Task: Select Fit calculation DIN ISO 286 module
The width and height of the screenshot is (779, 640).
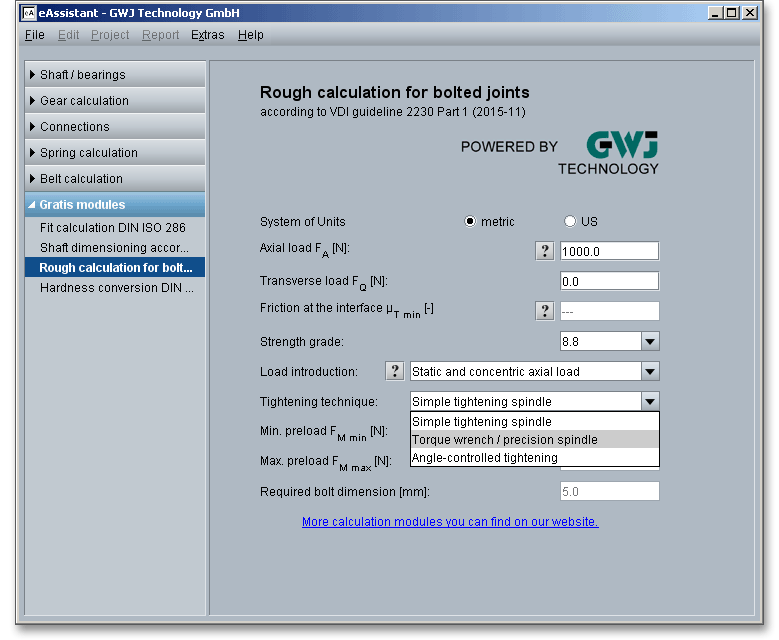Action: tap(113, 228)
